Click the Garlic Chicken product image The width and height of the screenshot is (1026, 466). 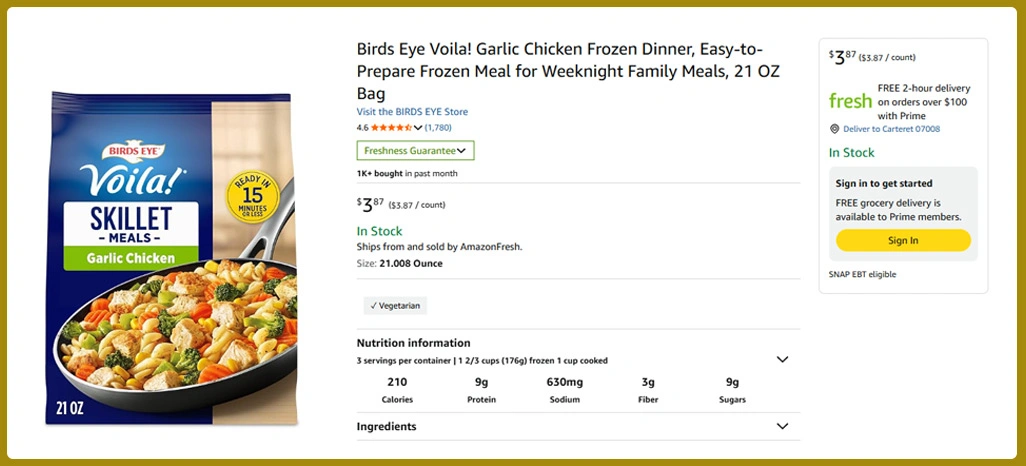tap(172, 260)
